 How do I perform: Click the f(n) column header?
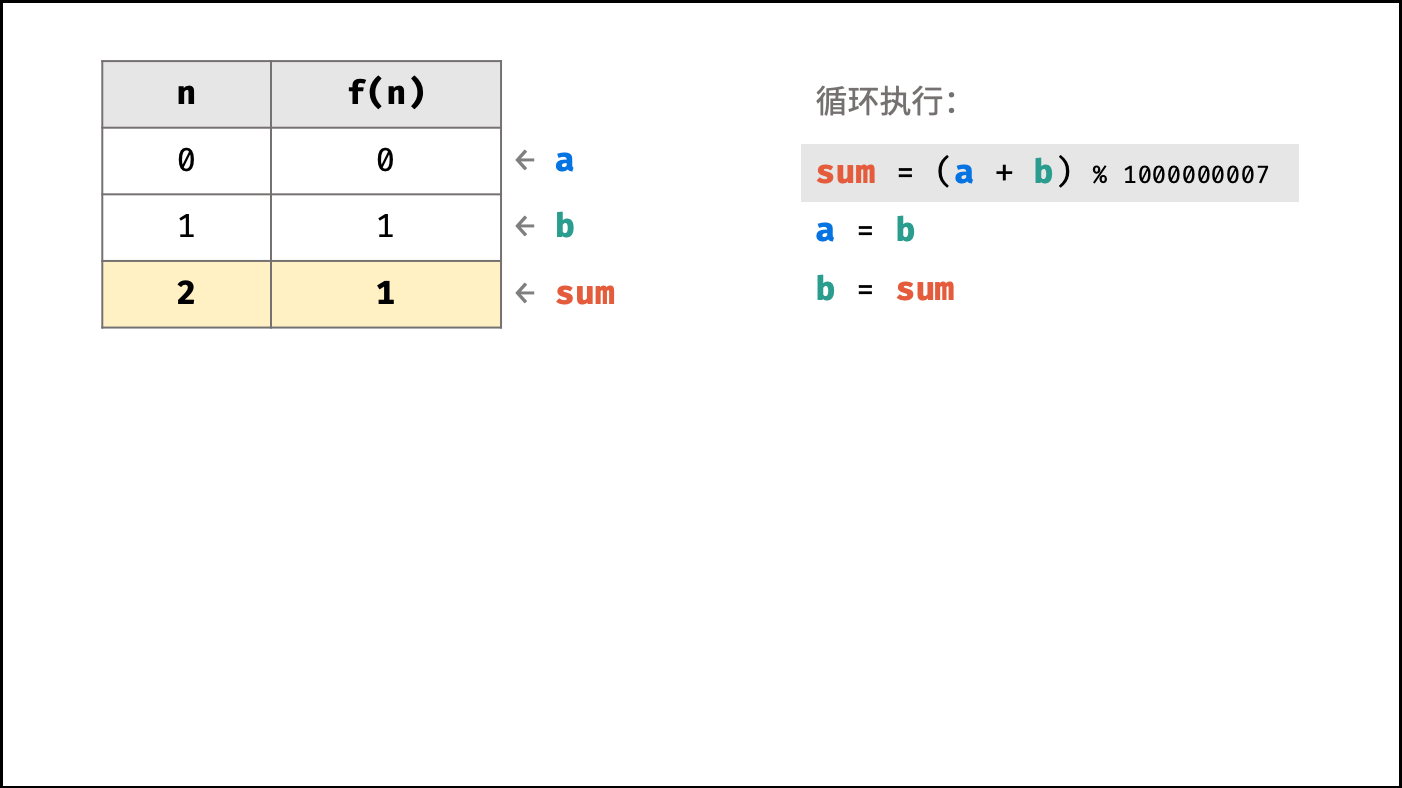coord(386,94)
